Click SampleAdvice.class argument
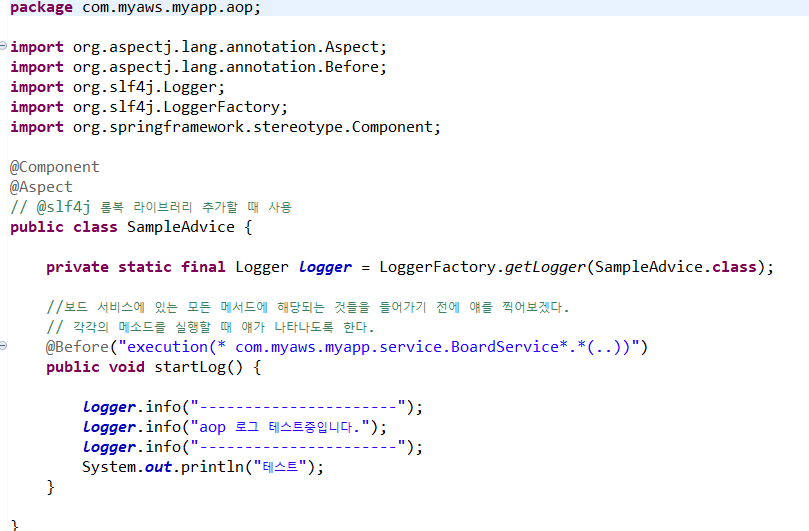 (675, 267)
